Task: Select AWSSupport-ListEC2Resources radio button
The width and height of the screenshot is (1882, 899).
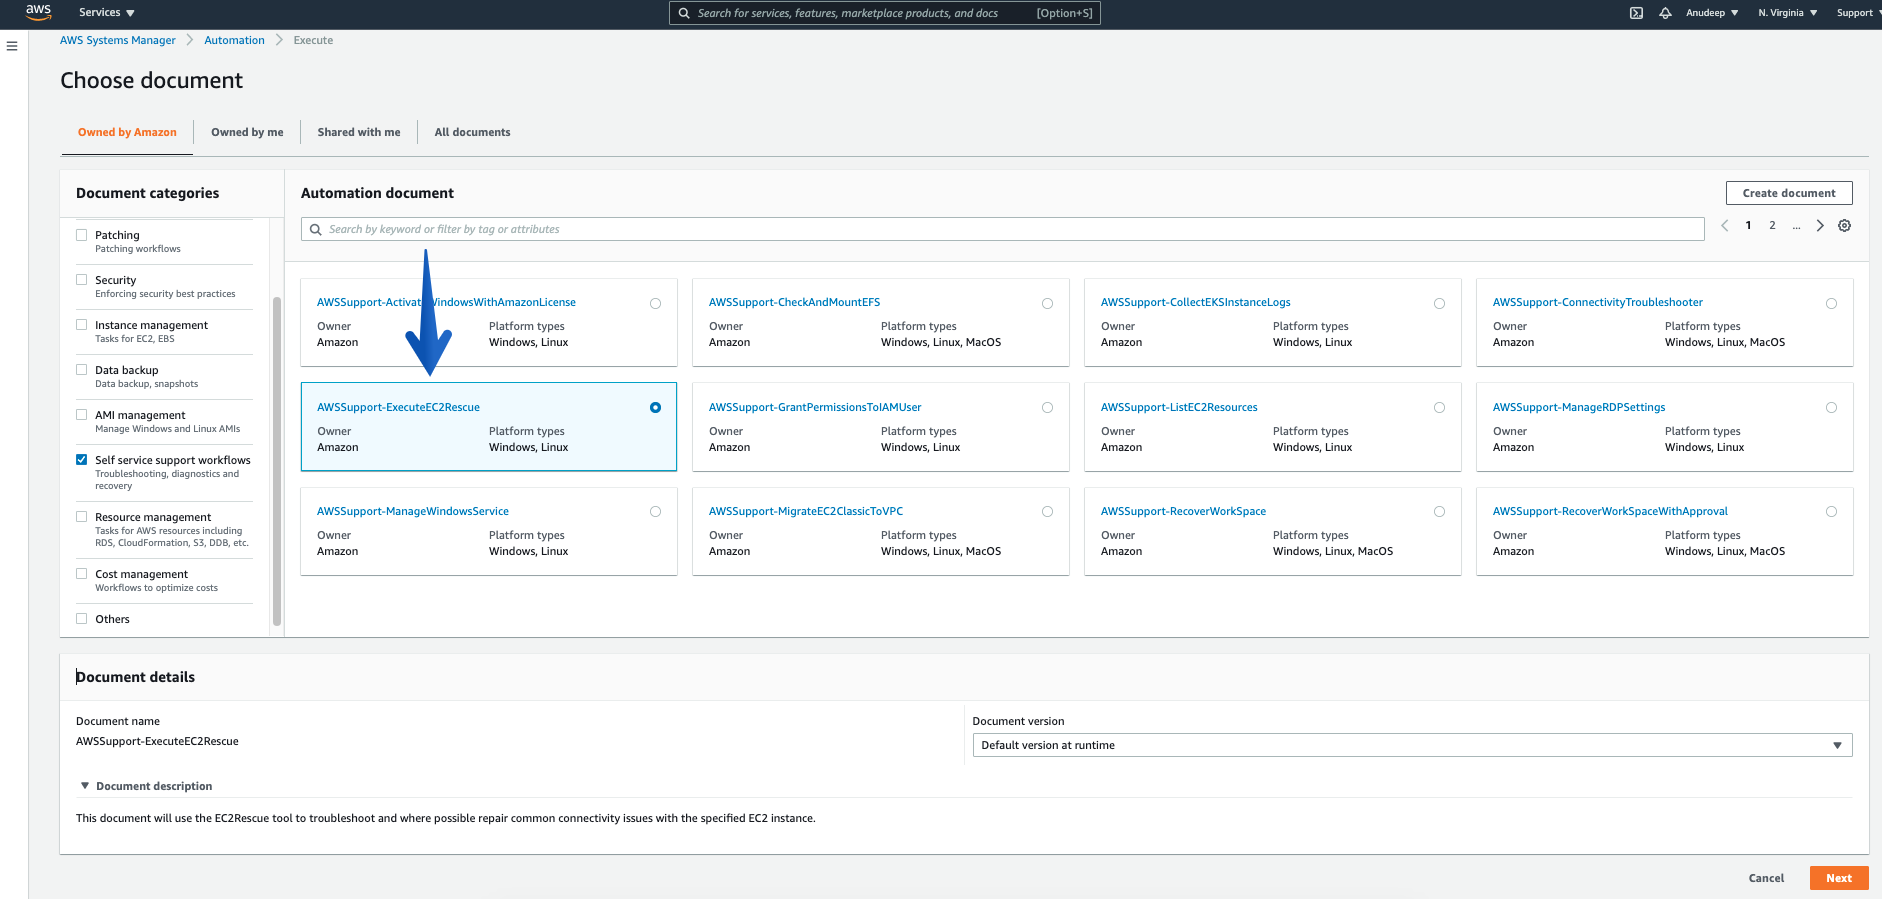Action: coord(1439,407)
